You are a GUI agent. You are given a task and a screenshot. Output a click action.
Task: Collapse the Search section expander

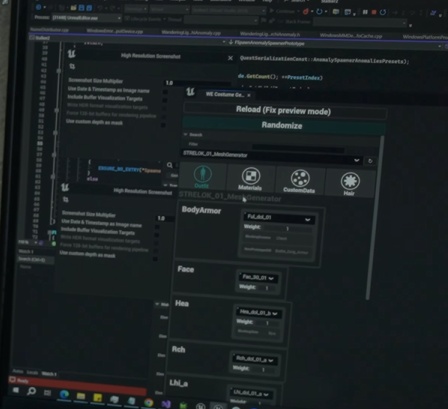[185, 134]
